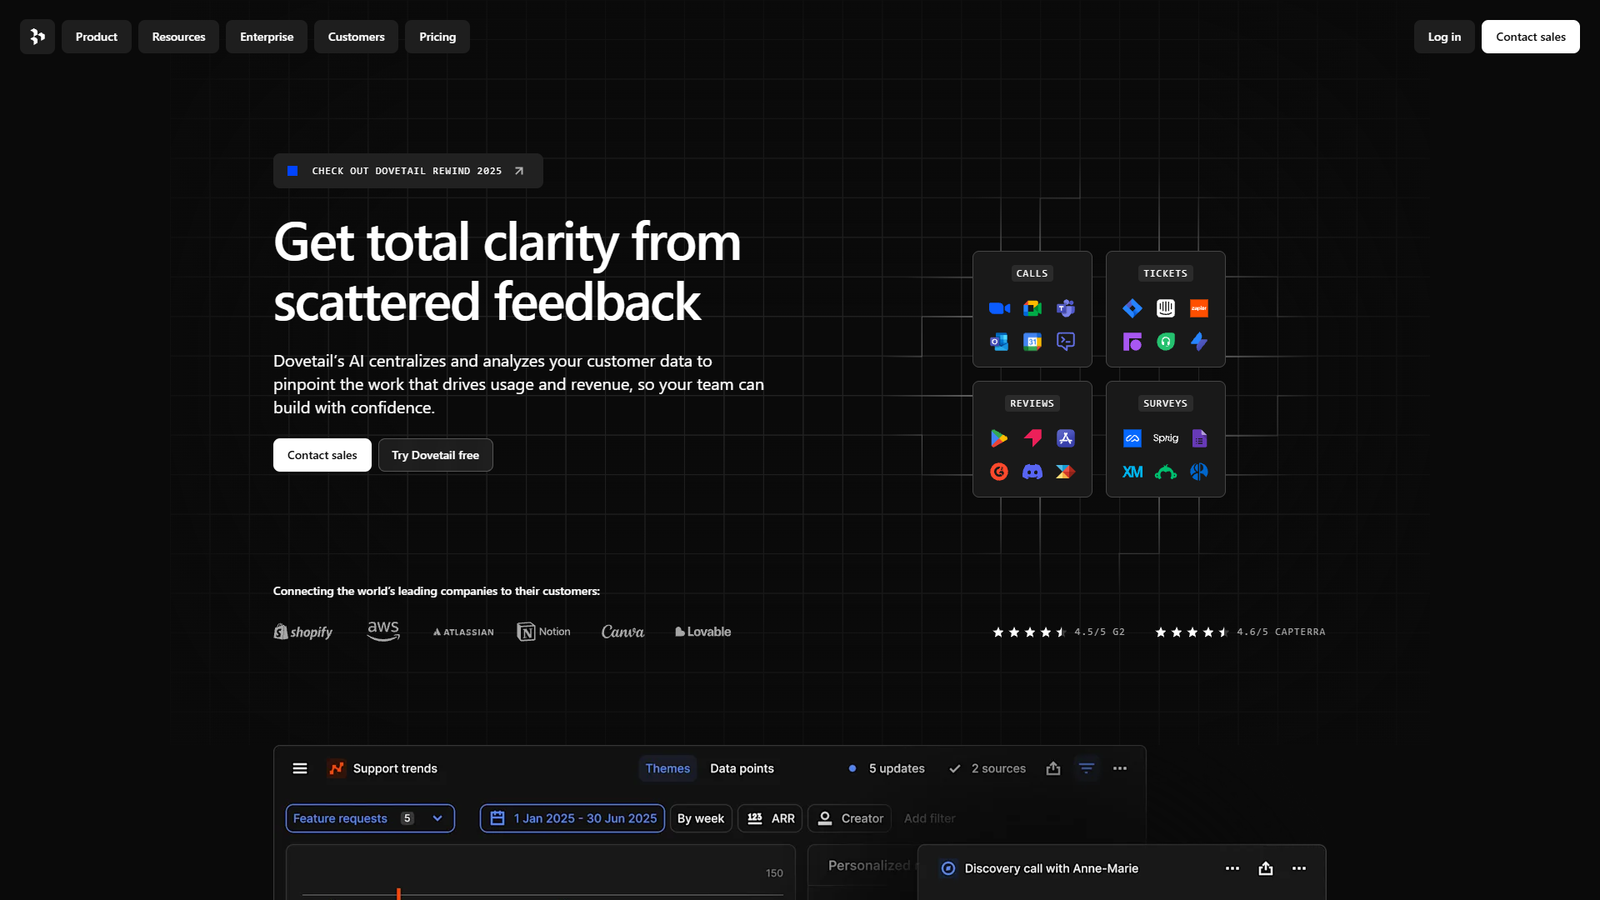Click the Support trends title
The image size is (1600, 900).
395,769
